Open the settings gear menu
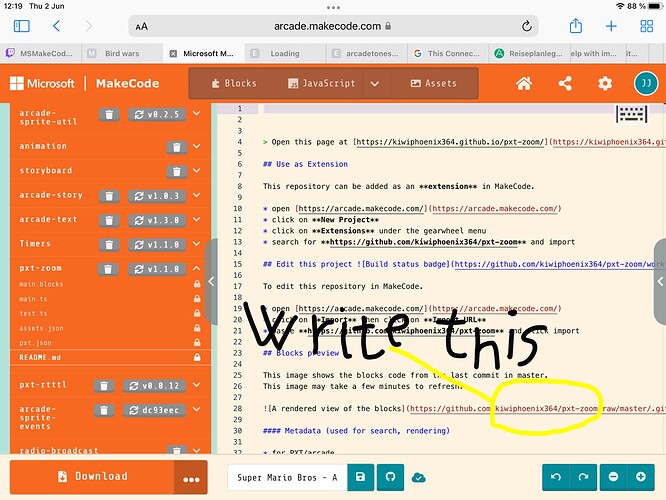The height and width of the screenshot is (500, 666). click(x=605, y=83)
